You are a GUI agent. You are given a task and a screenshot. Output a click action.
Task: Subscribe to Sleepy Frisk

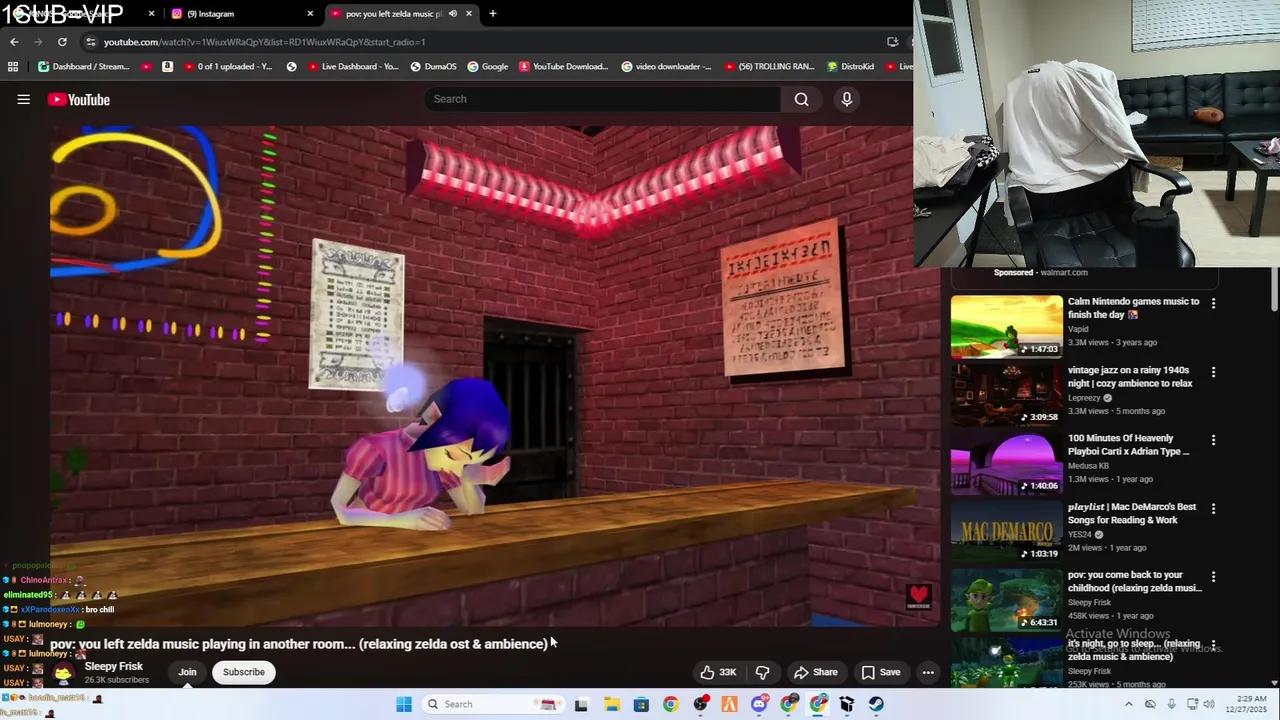tap(243, 672)
